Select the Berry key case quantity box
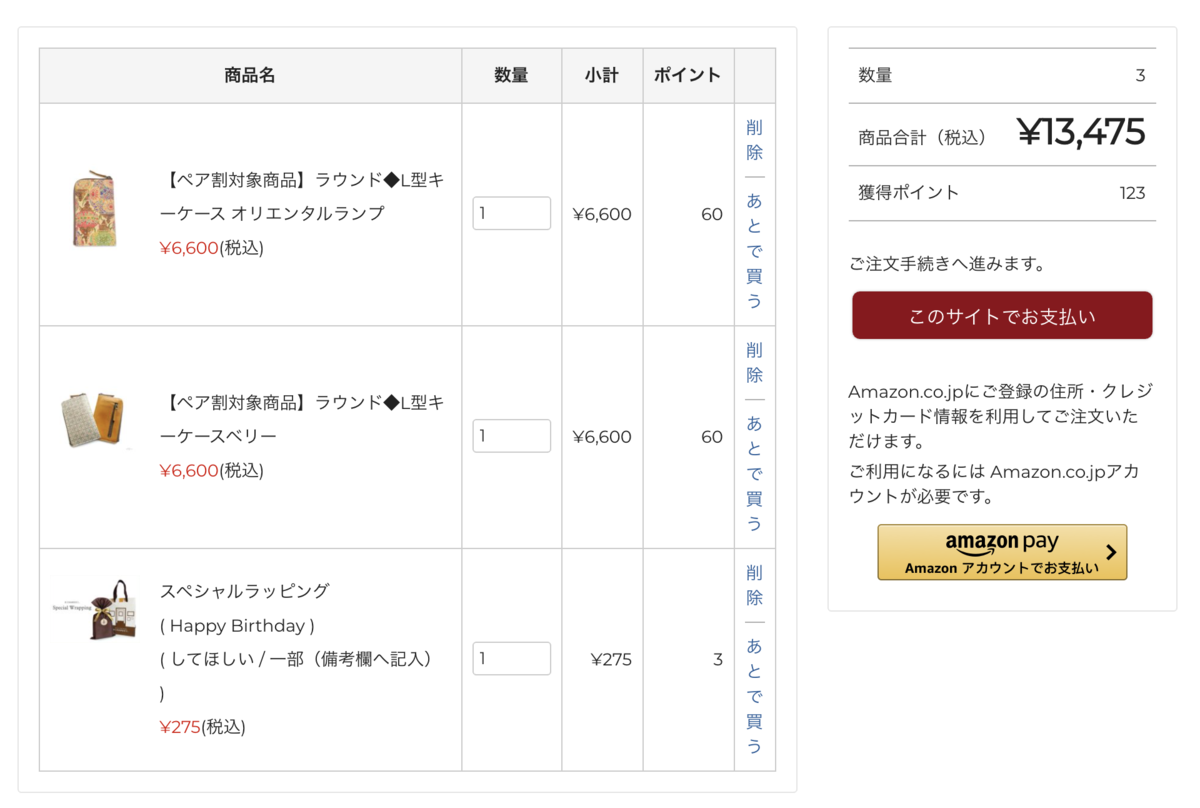The height and width of the screenshot is (808, 1200). click(x=511, y=435)
